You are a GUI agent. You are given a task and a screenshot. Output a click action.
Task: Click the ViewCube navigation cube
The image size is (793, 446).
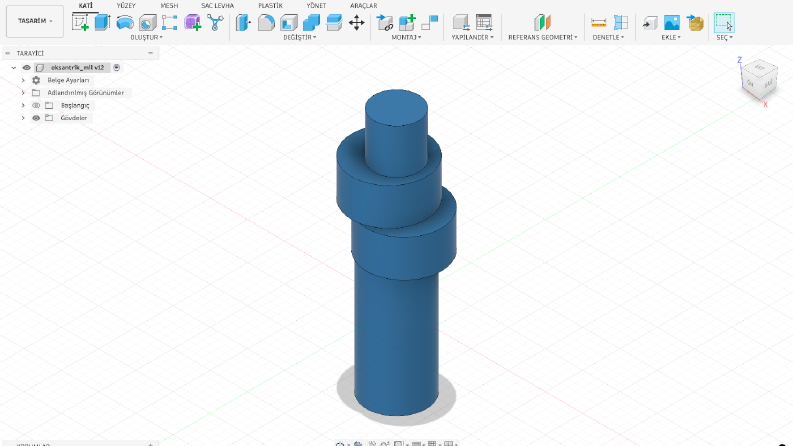(759, 78)
